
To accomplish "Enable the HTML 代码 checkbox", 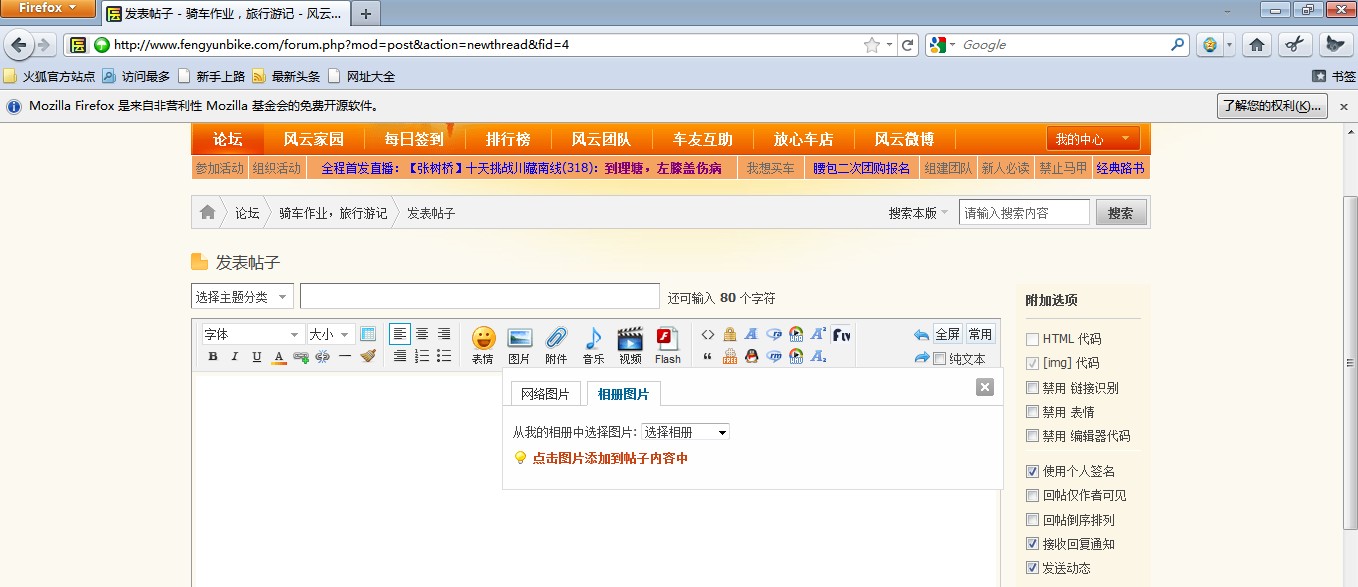I will [1032, 339].
